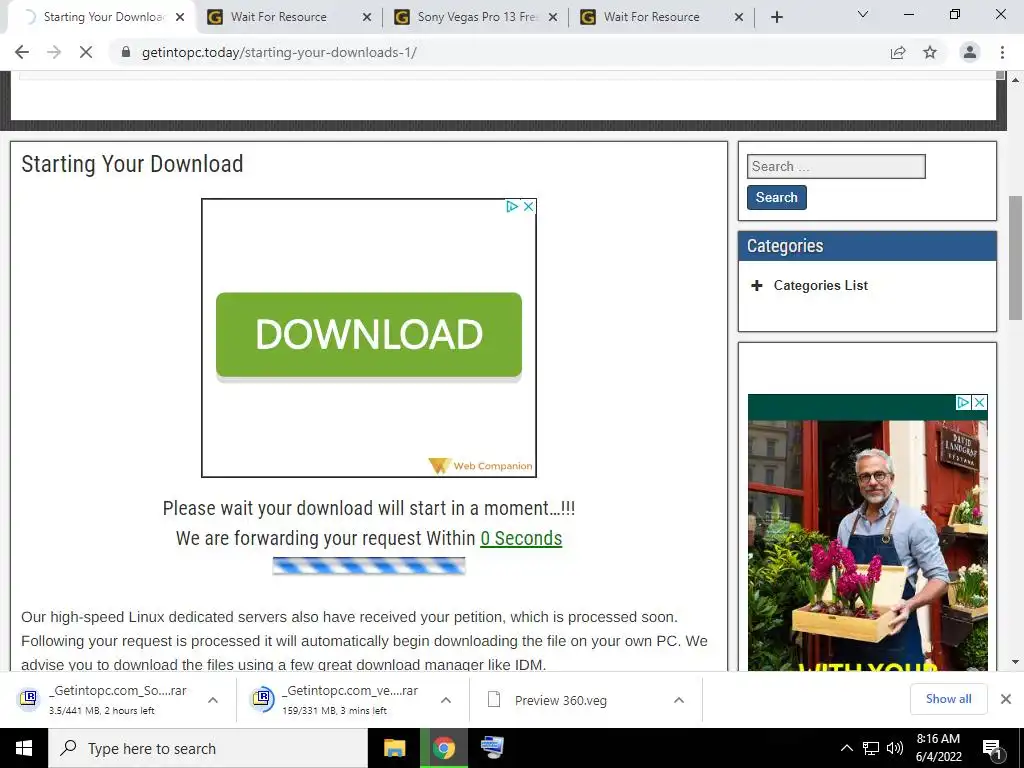Expand options for Preview 360.veg download

[679, 700]
